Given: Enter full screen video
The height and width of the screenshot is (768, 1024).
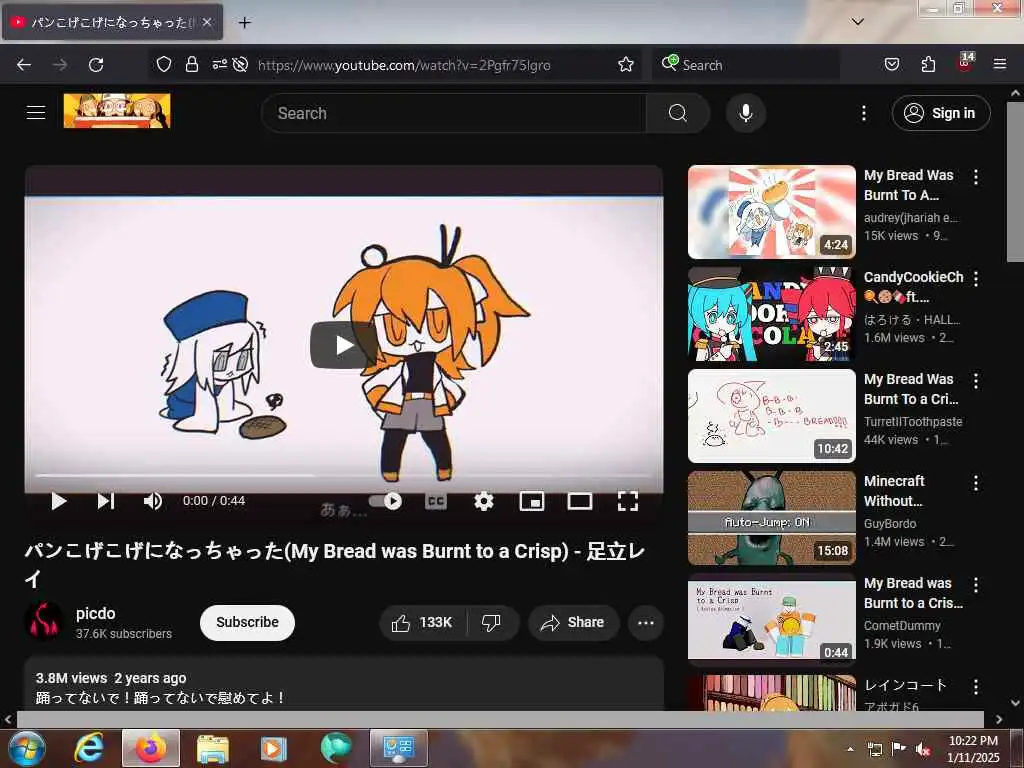Looking at the screenshot, I should click(x=628, y=501).
